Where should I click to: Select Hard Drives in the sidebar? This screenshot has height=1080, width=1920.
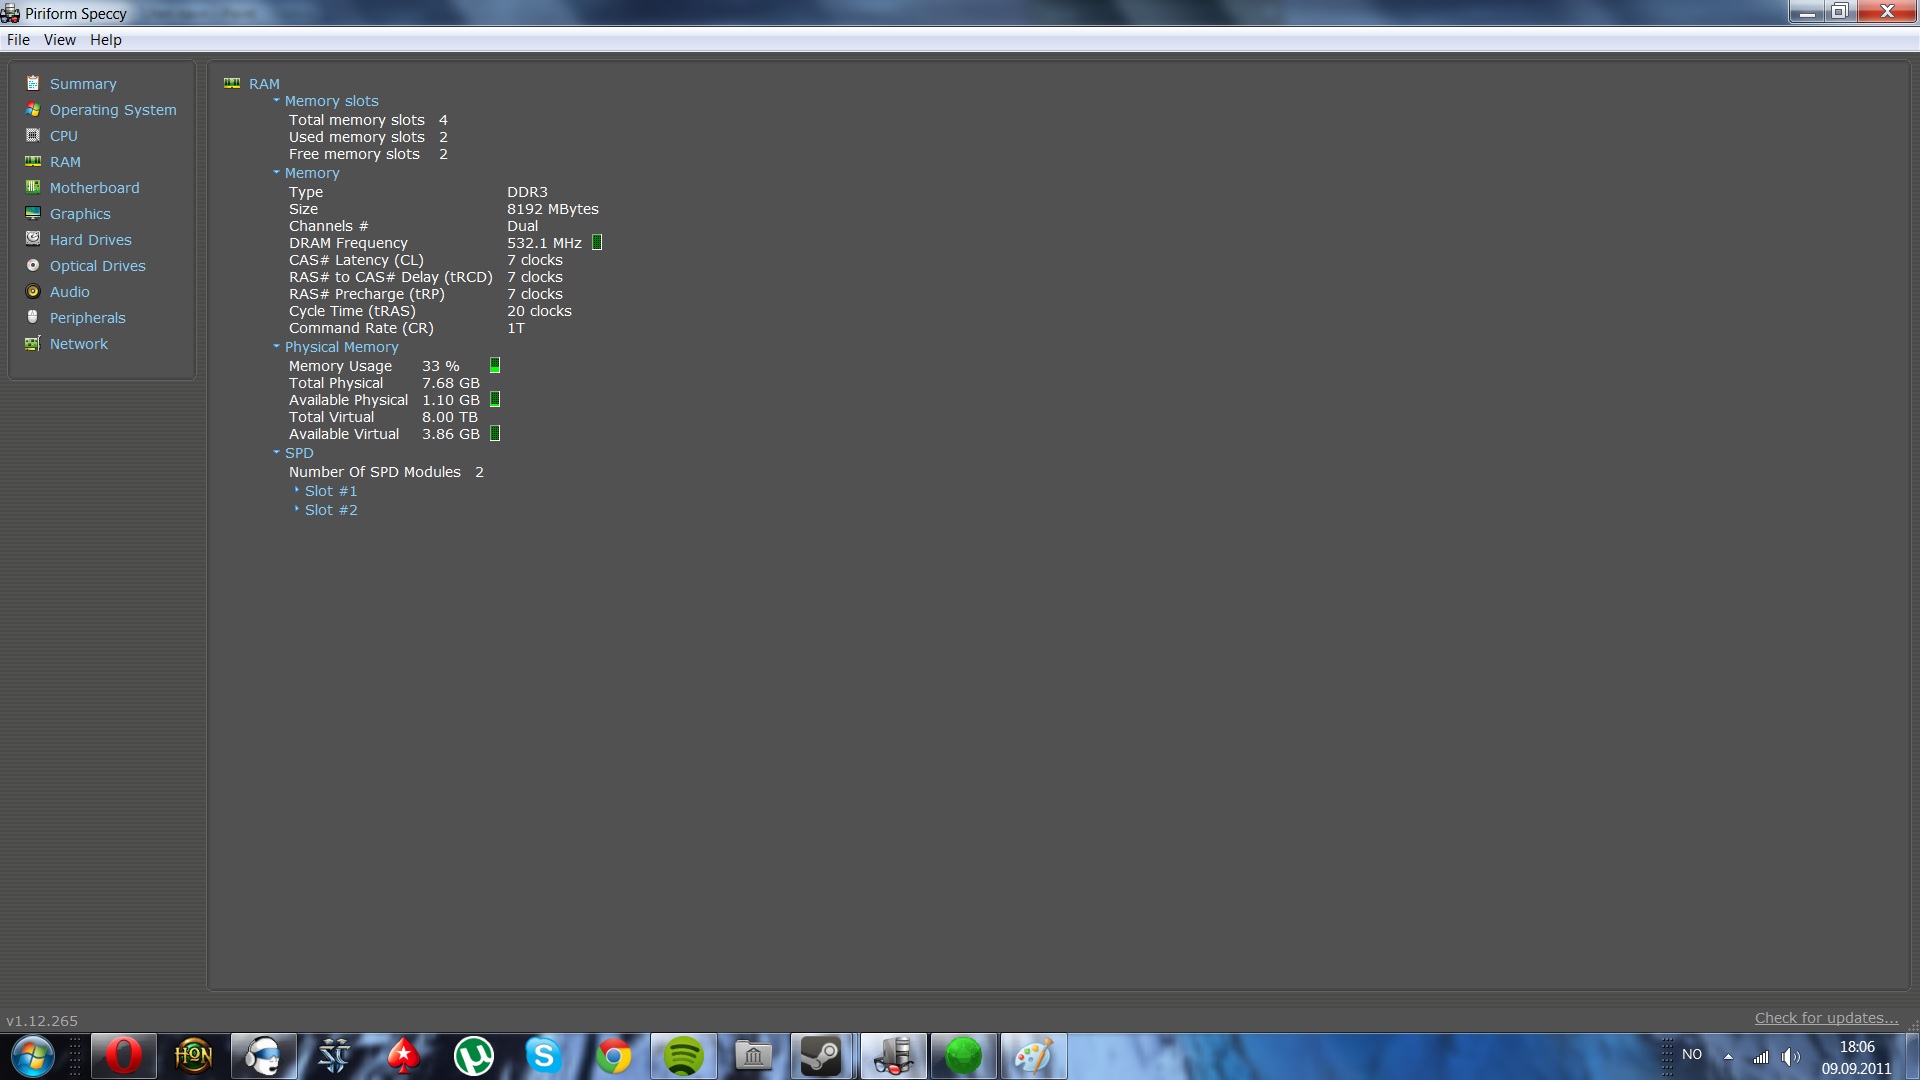click(x=91, y=240)
